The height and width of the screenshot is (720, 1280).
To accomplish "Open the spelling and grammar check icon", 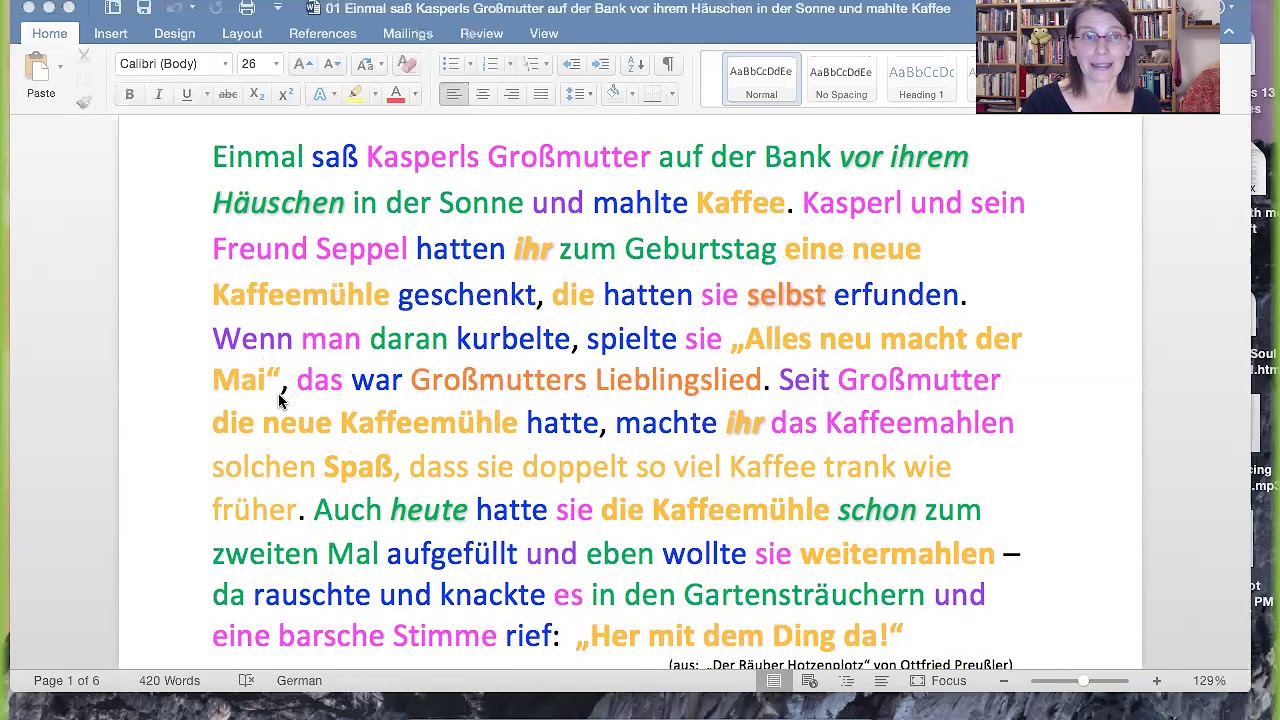I will 246,681.
